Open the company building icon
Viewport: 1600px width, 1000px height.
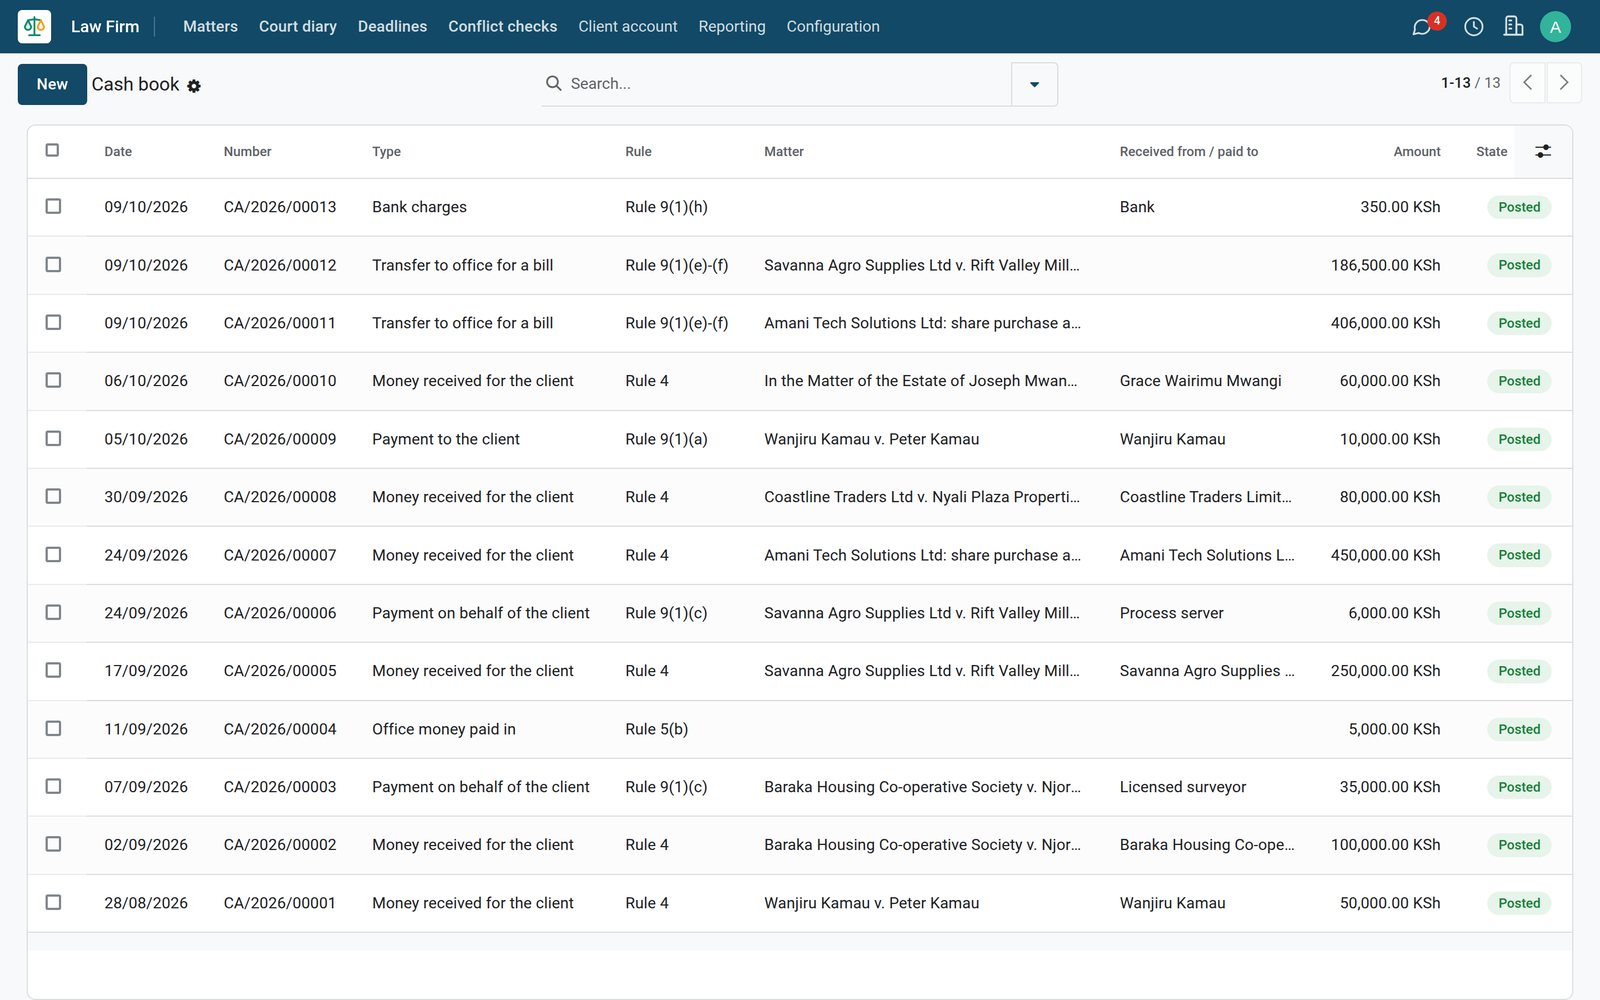1513,27
